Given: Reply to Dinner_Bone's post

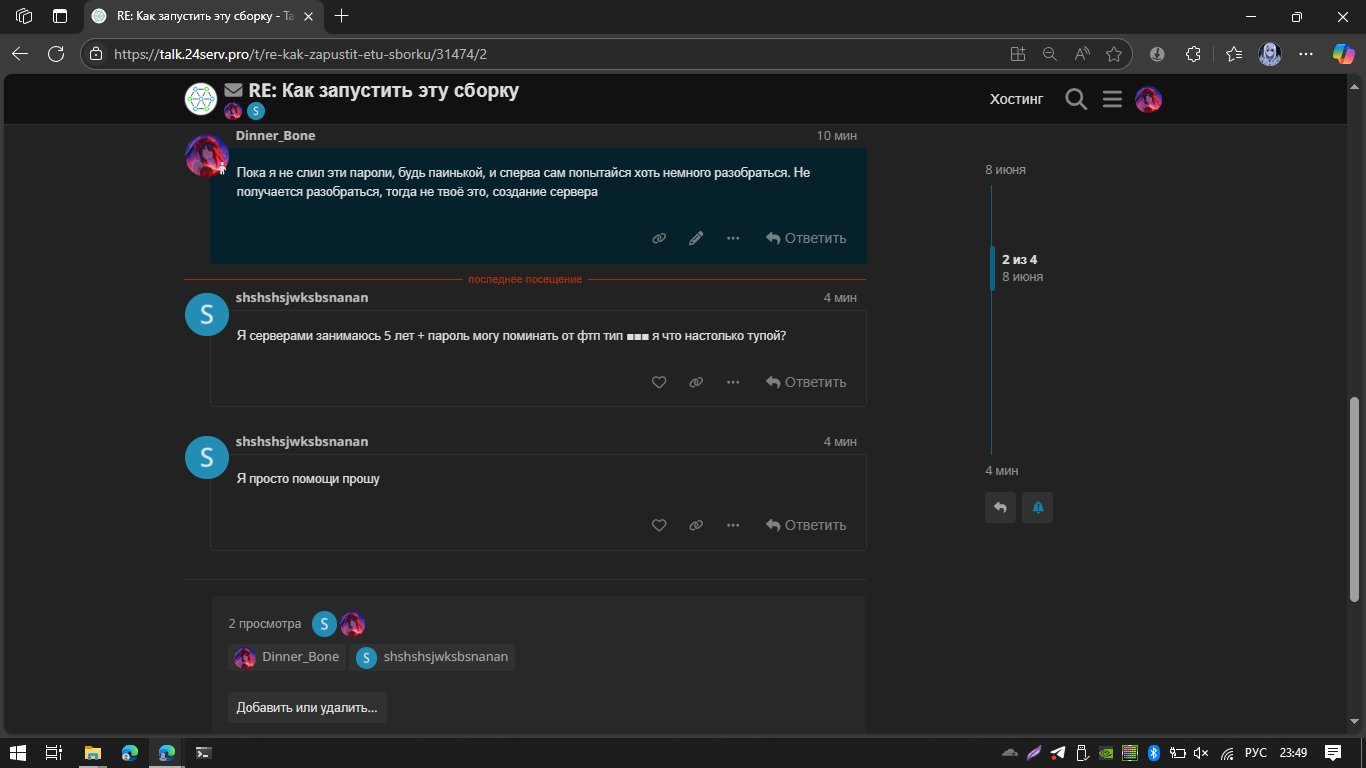Looking at the screenshot, I should (x=806, y=238).
